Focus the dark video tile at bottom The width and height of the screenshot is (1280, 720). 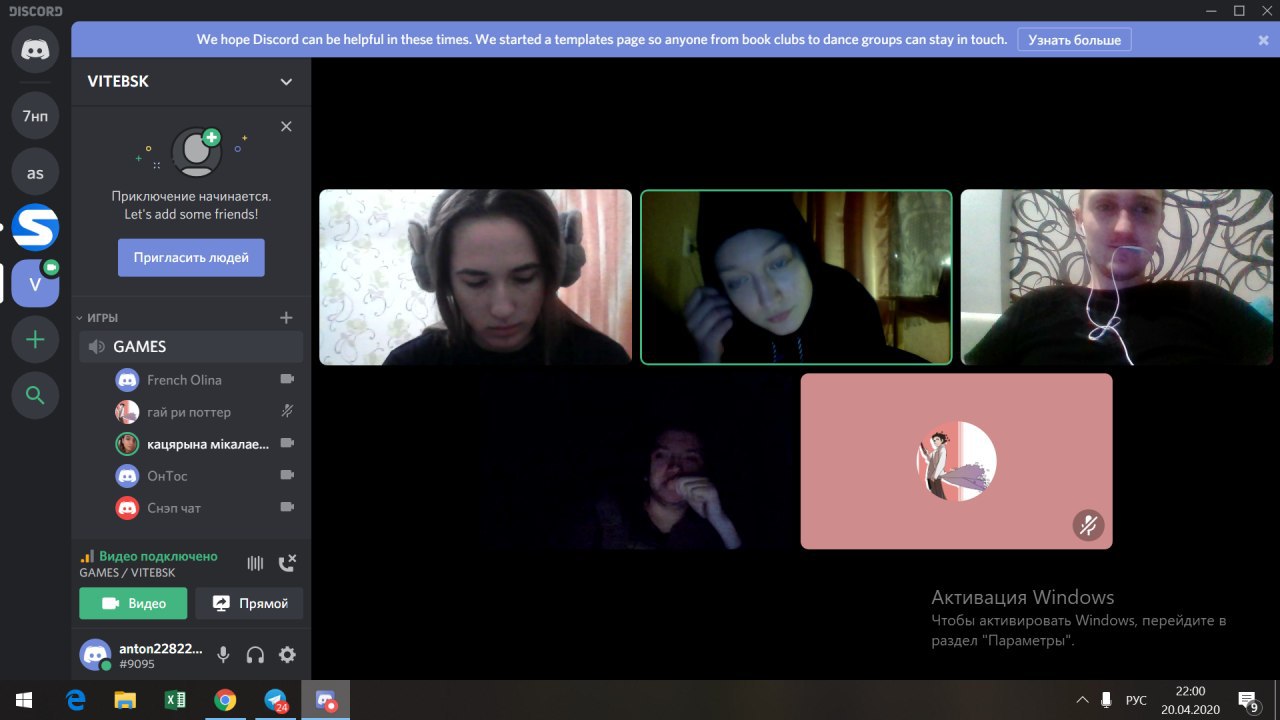(x=636, y=461)
